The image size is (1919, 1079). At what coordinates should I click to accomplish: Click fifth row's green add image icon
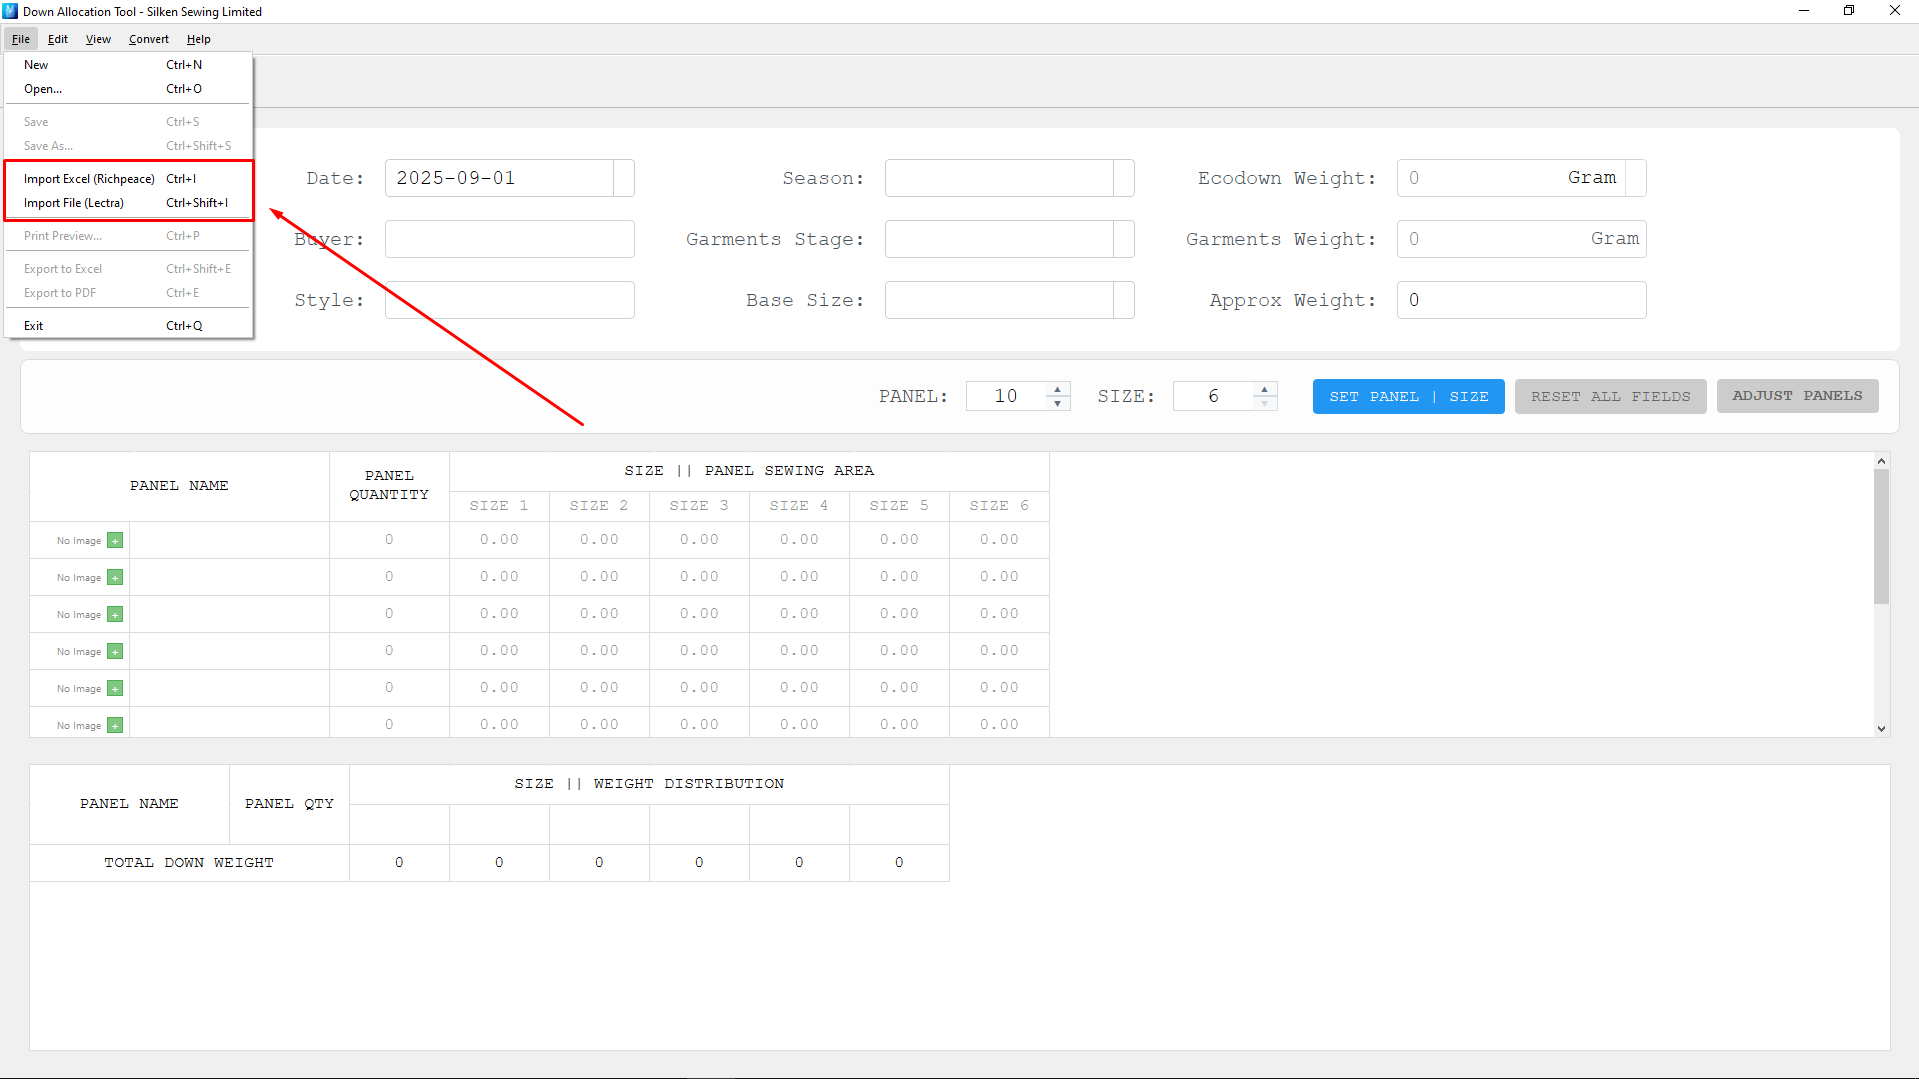[x=115, y=689]
